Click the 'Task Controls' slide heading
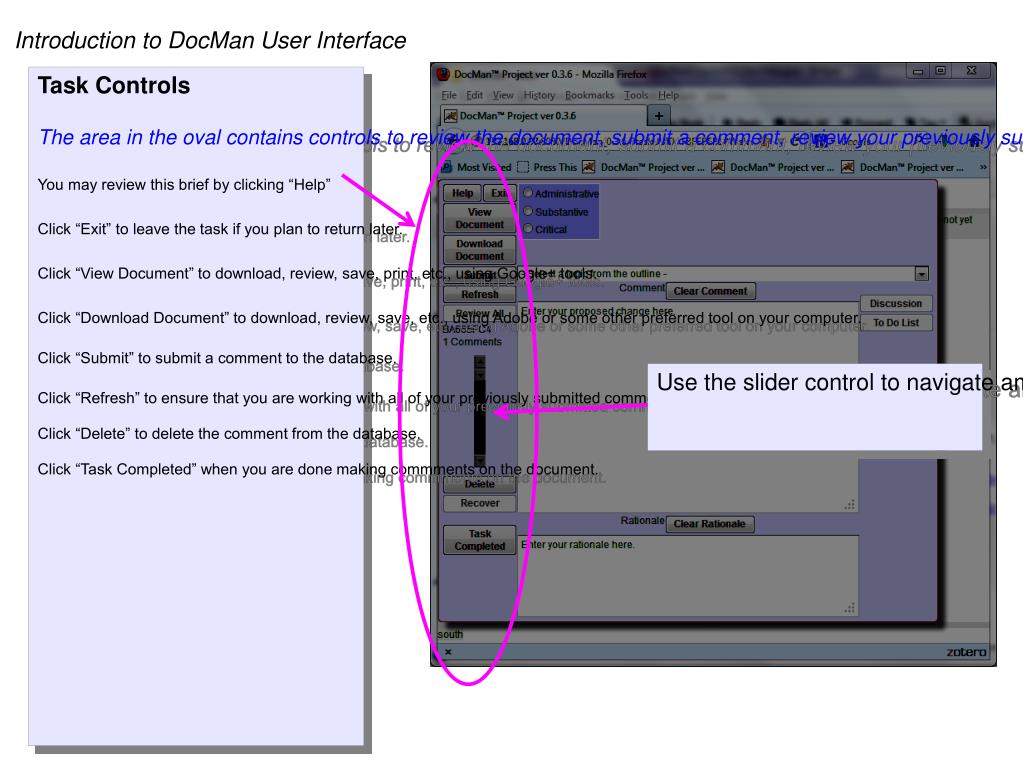 coord(114,85)
